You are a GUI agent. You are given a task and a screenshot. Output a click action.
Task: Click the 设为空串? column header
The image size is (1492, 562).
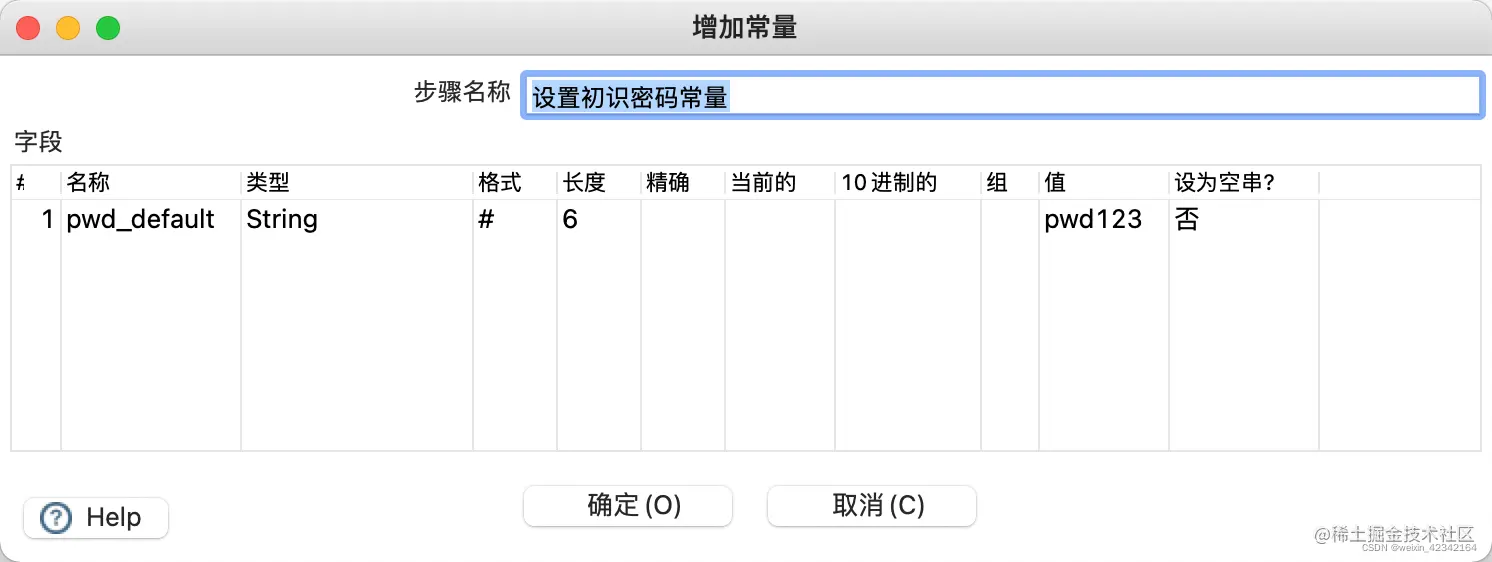point(1244,183)
